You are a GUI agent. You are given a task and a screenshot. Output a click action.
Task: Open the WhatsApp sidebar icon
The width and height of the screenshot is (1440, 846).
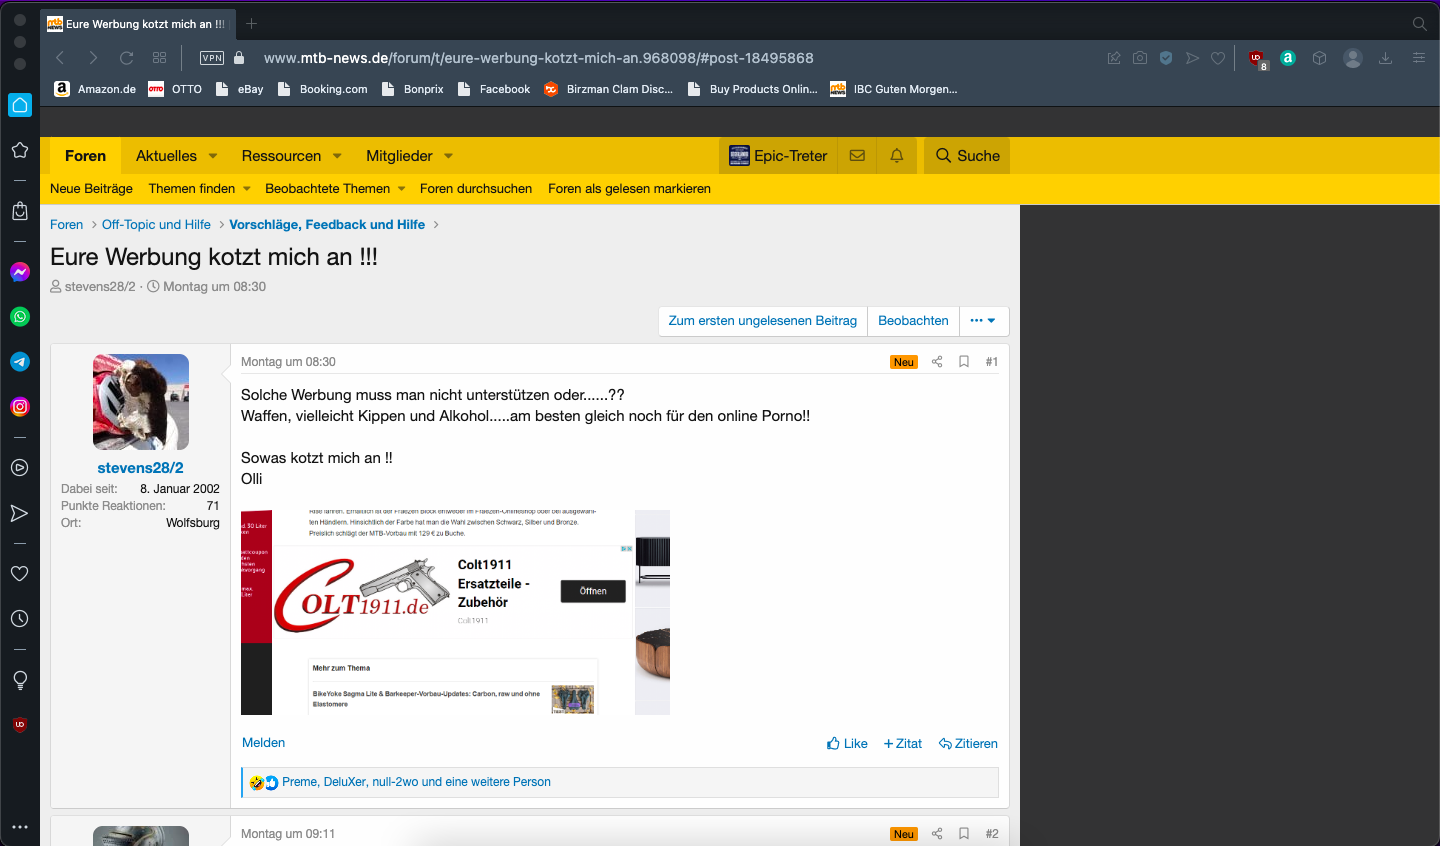tap(20, 317)
